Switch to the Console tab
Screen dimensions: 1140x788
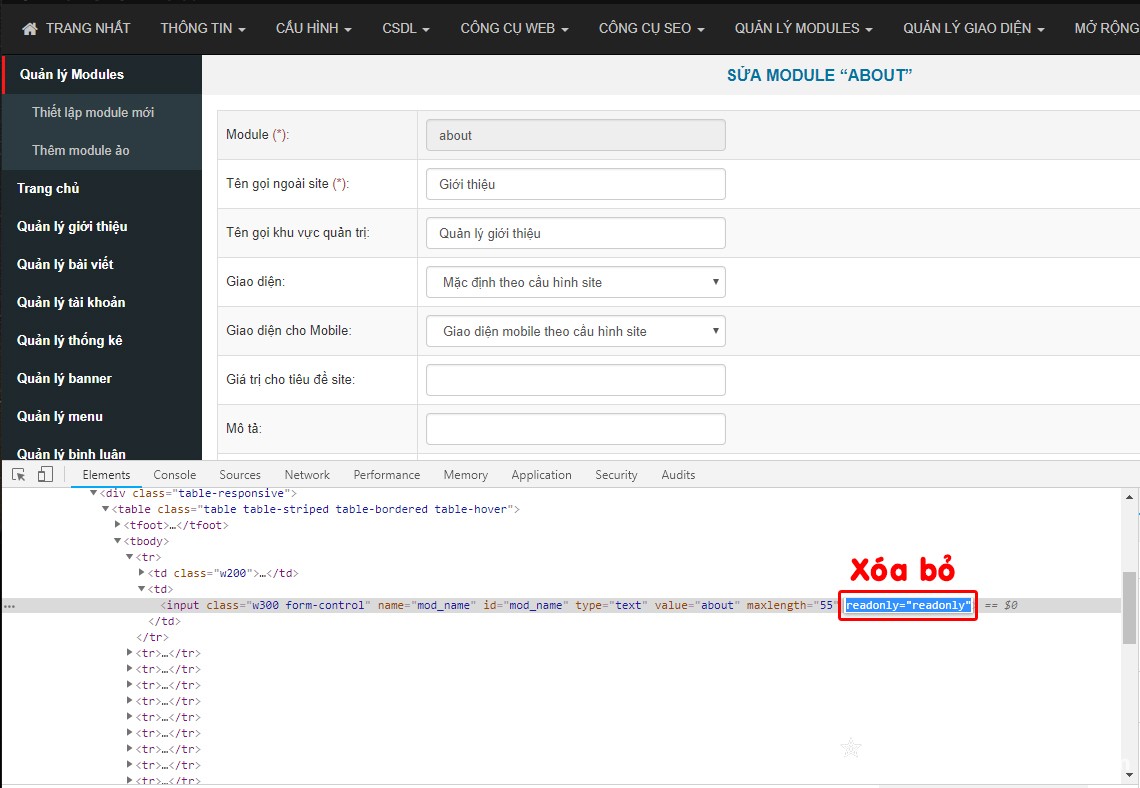coord(174,475)
